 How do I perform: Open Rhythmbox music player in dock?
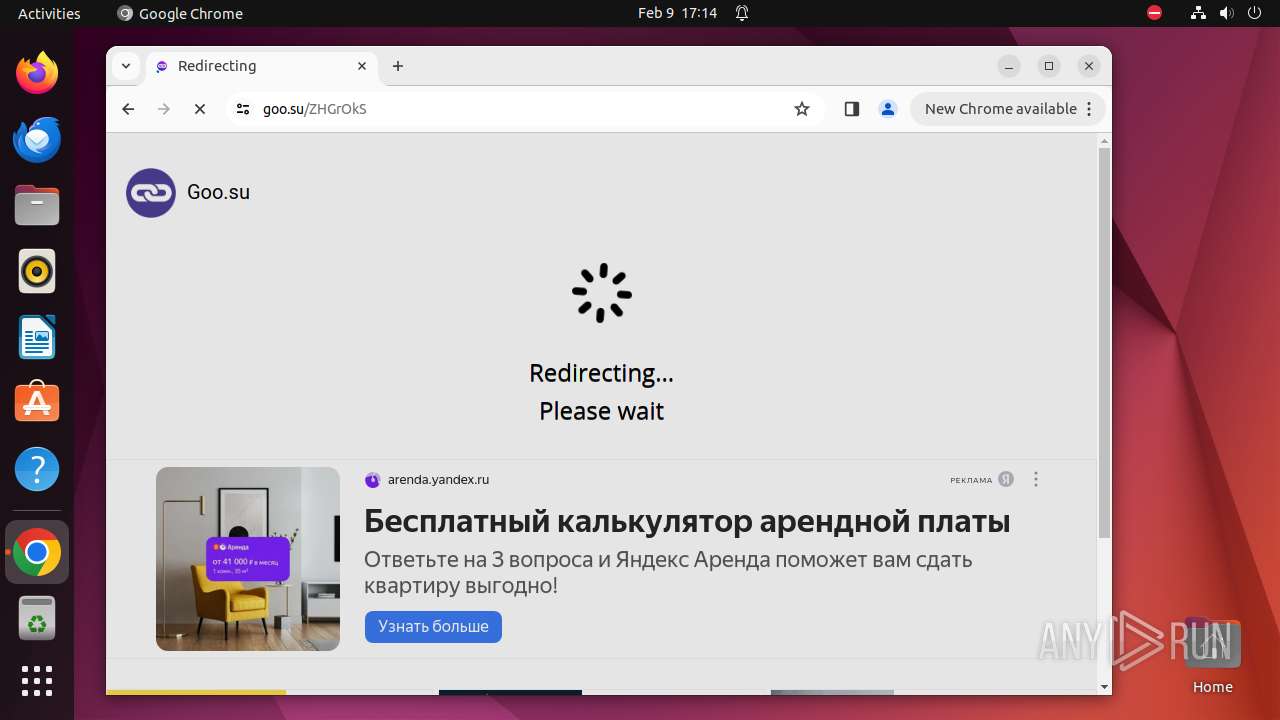[x=37, y=271]
